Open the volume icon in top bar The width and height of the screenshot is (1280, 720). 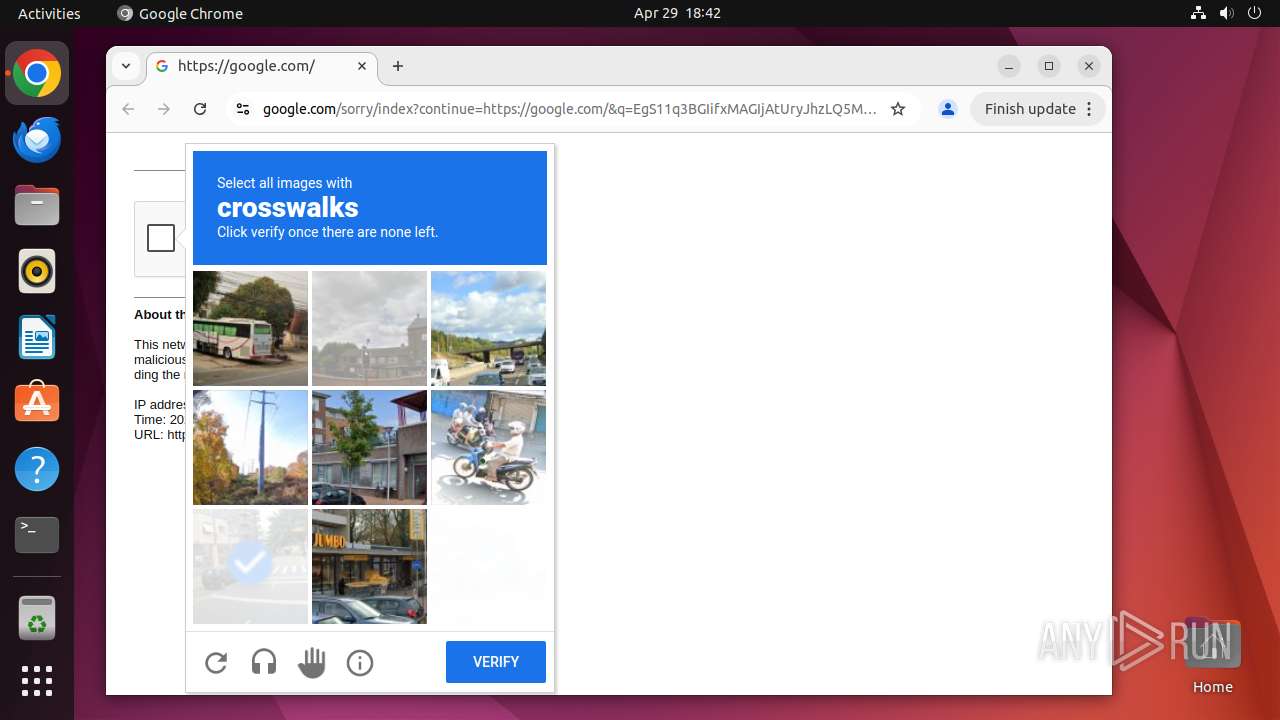tap(1227, 13)
